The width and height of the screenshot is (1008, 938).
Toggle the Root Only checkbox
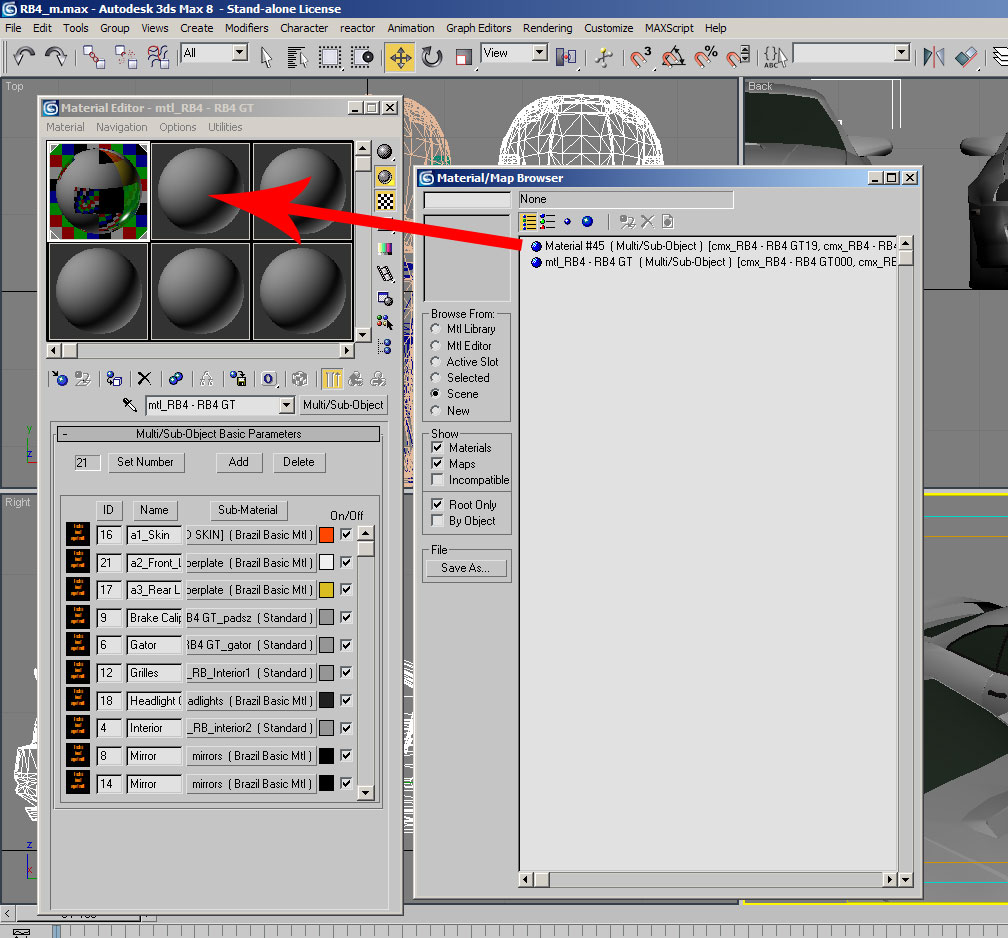point(437,504)
